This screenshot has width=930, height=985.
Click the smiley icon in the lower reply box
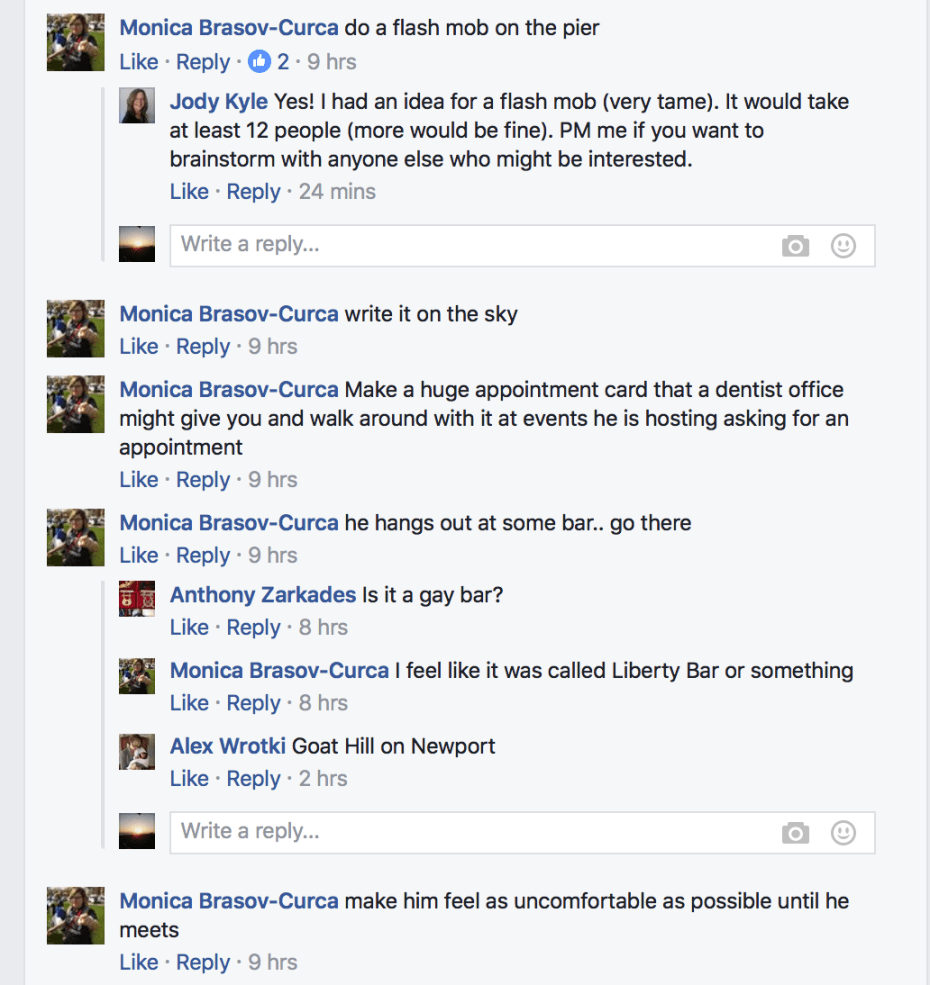tap(843, 832)
